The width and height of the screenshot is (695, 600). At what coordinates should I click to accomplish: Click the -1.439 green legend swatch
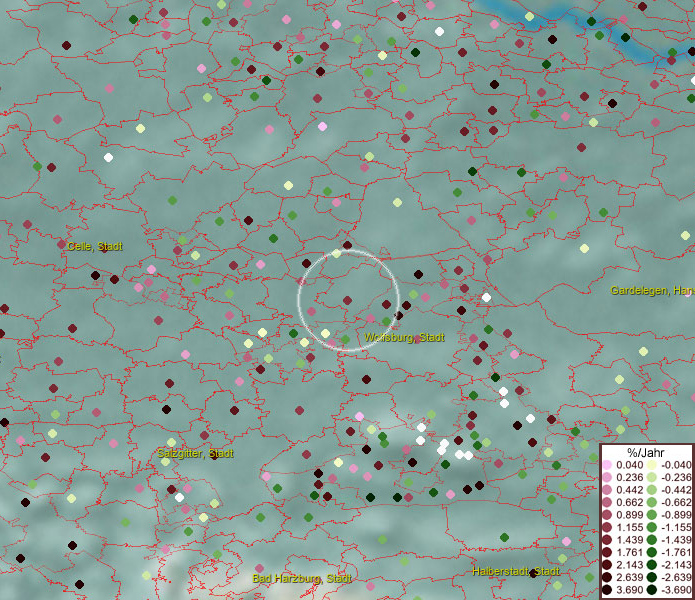(652, 540)
